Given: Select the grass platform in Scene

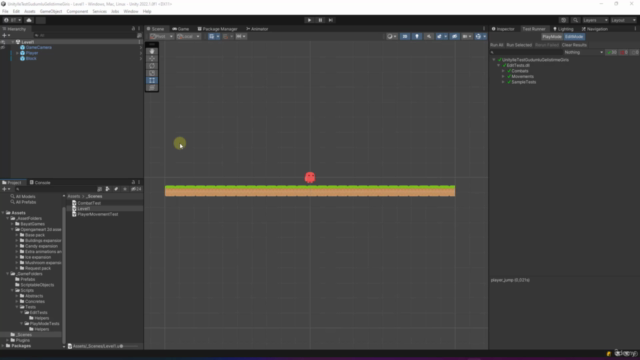Looking at the screenshot, I should pyautogui.click(x=310, y=191).
